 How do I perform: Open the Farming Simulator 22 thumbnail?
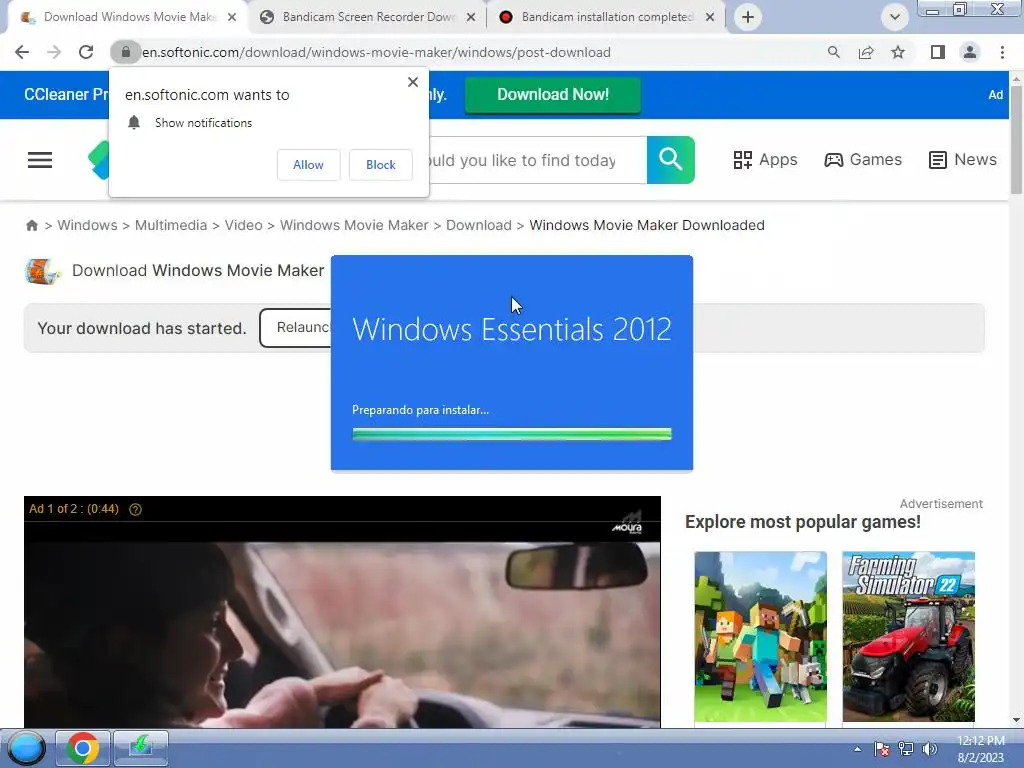908,637
